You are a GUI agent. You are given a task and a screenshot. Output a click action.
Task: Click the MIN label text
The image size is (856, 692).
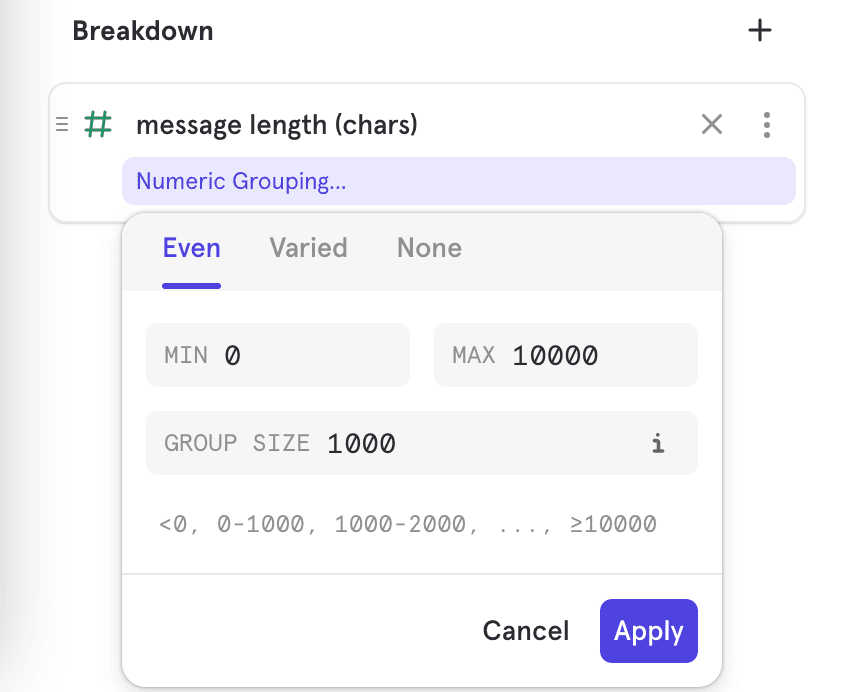(x=186, y=355)
